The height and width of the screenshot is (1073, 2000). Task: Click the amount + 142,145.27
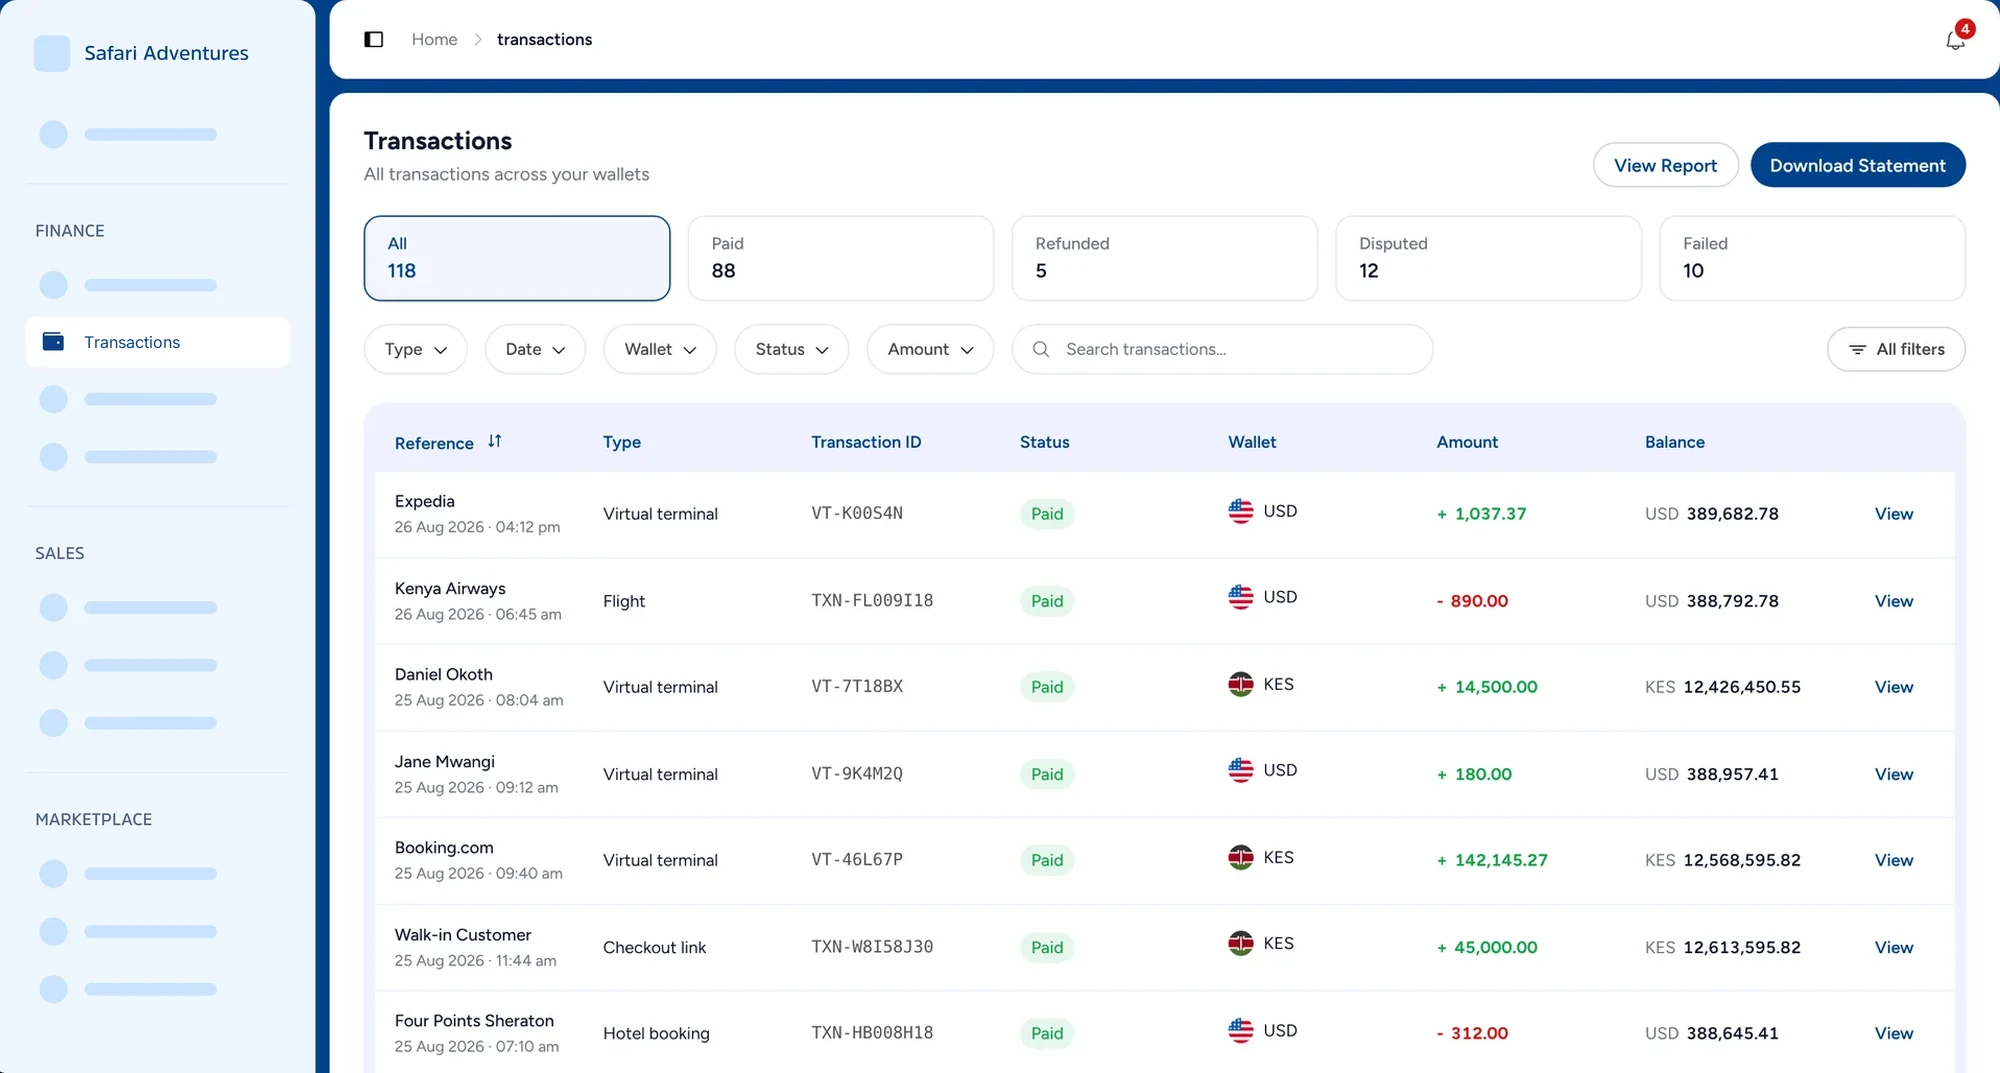[x=1492, y=860]
